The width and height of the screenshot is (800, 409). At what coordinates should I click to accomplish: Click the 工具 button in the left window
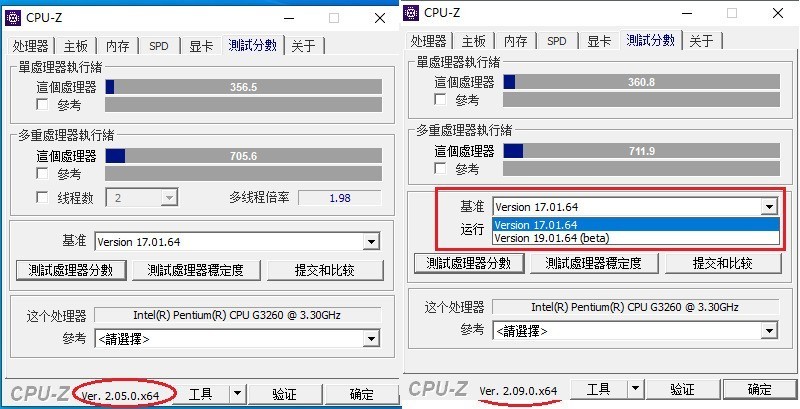[x=201, y=394]
